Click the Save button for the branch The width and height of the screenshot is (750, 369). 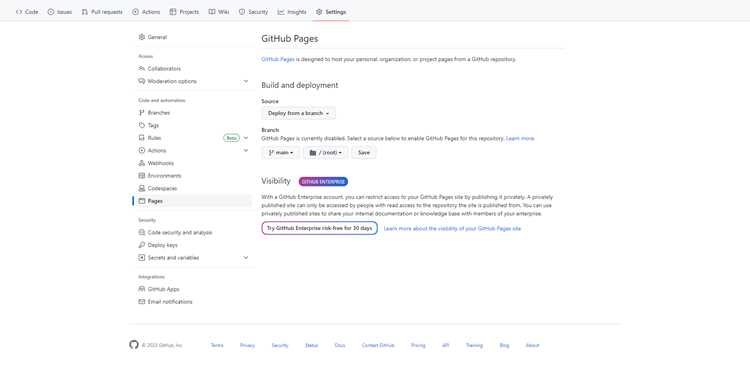(x=364, y=153)
